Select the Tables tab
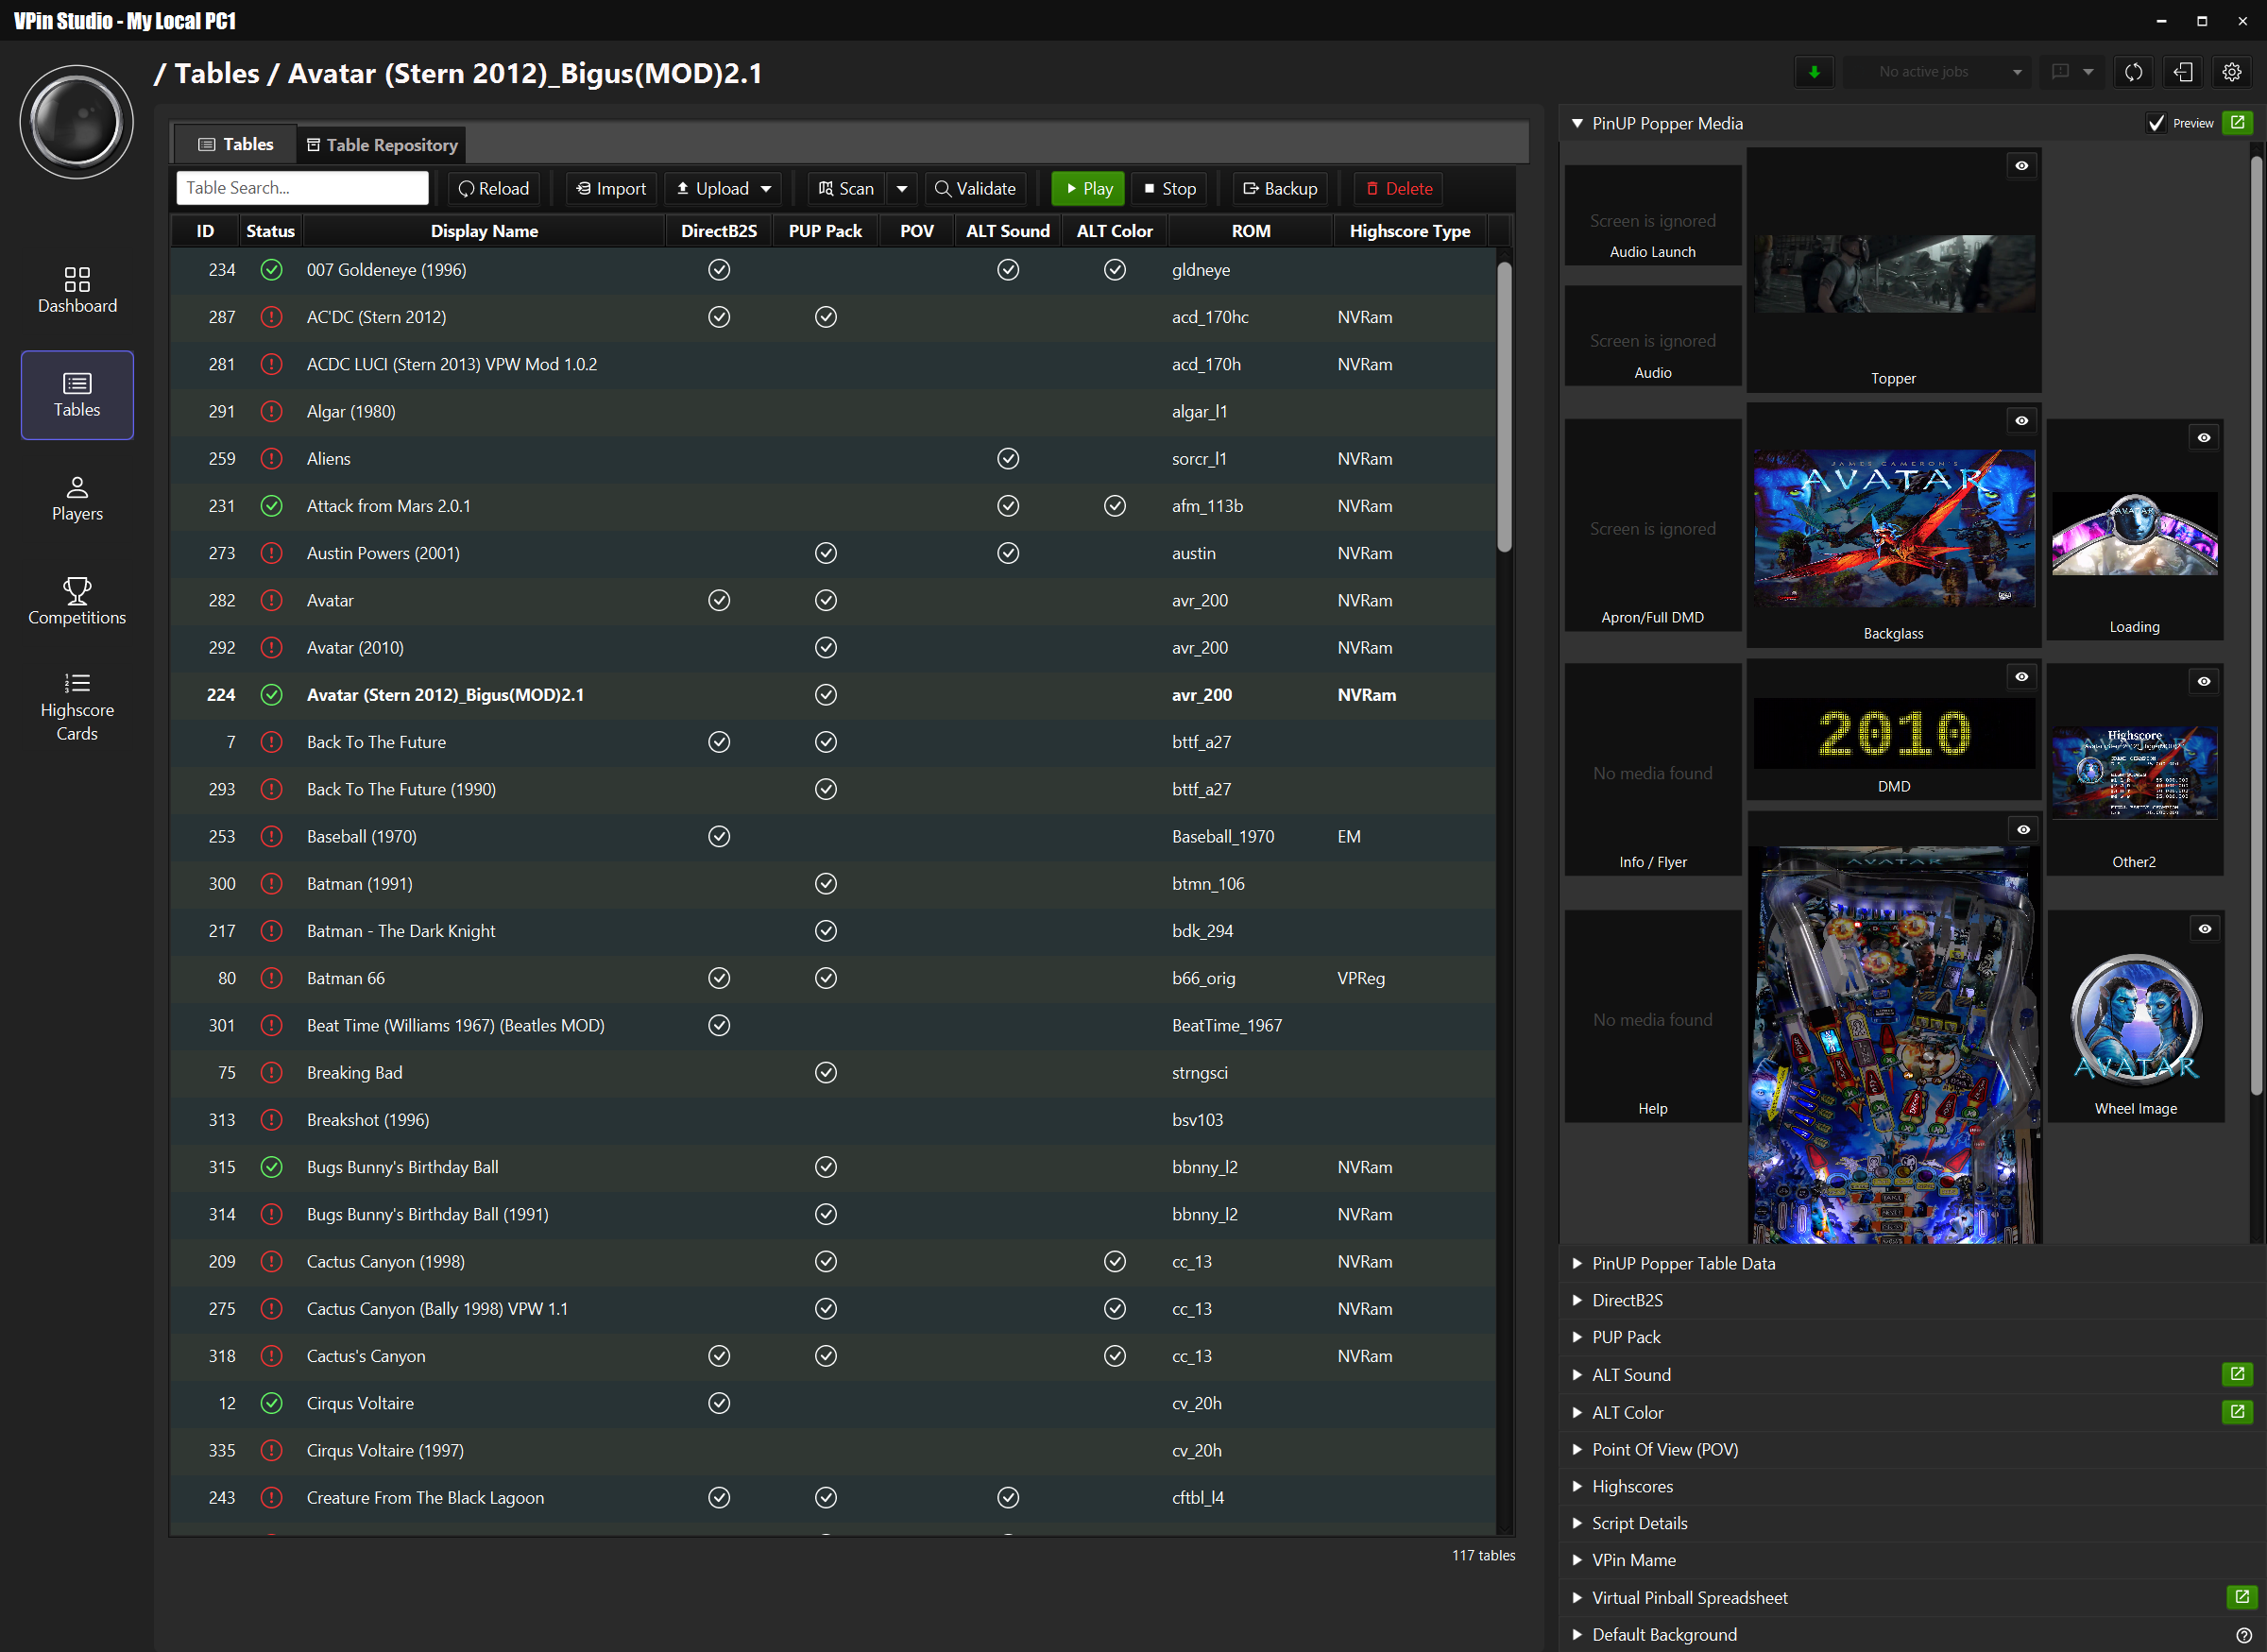This screenshot has width=2267, height=1652. [236, 145]
